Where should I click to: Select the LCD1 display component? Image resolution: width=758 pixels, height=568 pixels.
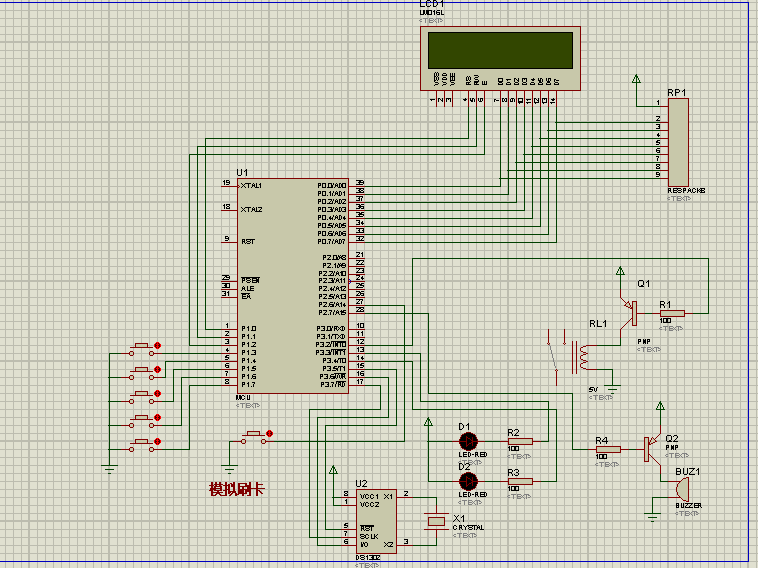[x=500, y=48]
